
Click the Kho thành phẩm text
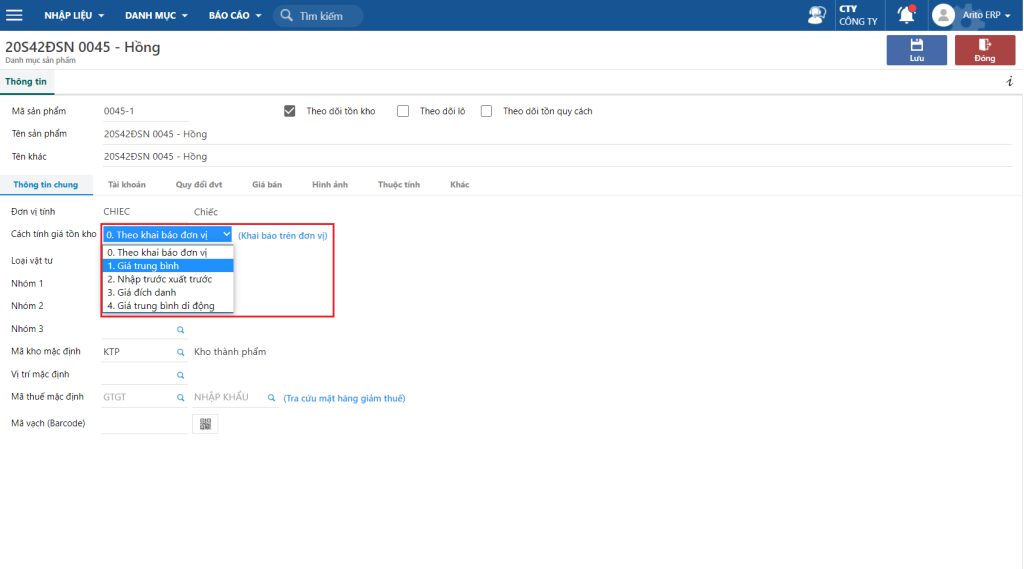tap(230, 352)
